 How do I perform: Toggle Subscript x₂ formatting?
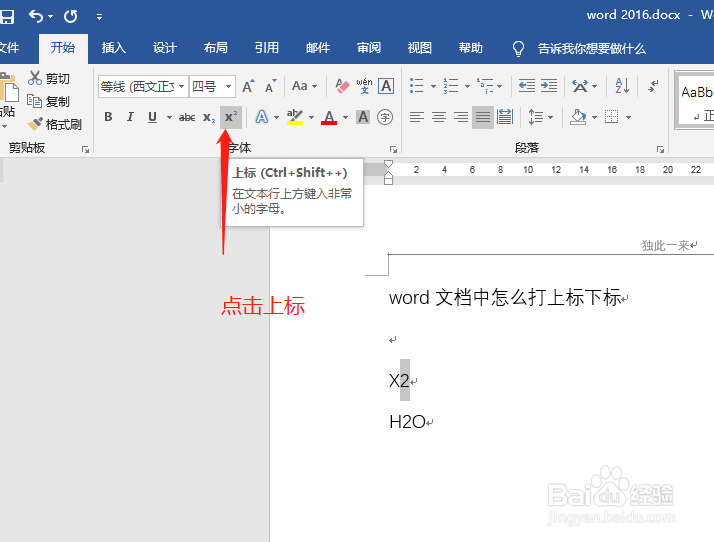(x=209, y=118)
